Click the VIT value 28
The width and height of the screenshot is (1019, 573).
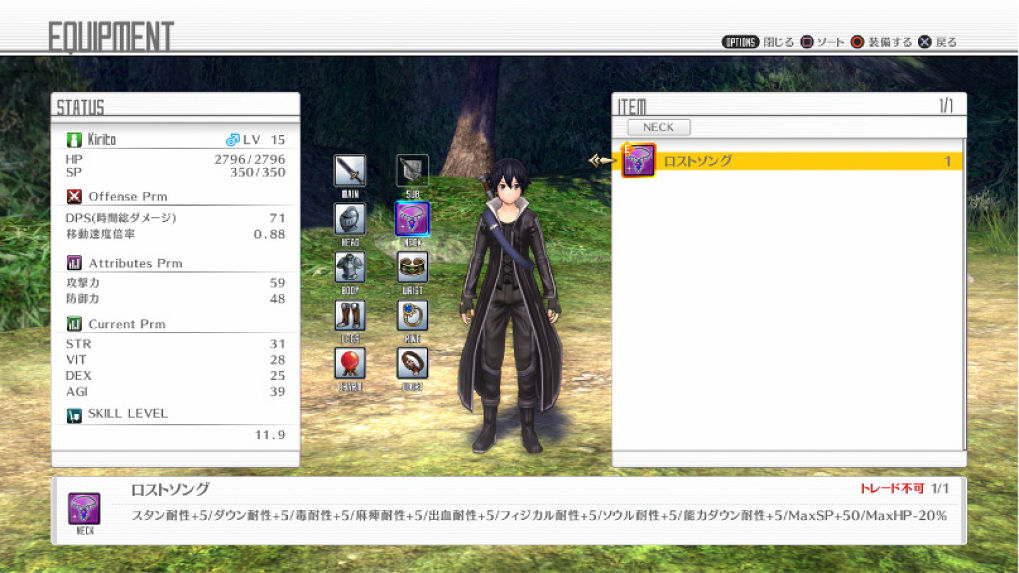click(x=277, y=360)
